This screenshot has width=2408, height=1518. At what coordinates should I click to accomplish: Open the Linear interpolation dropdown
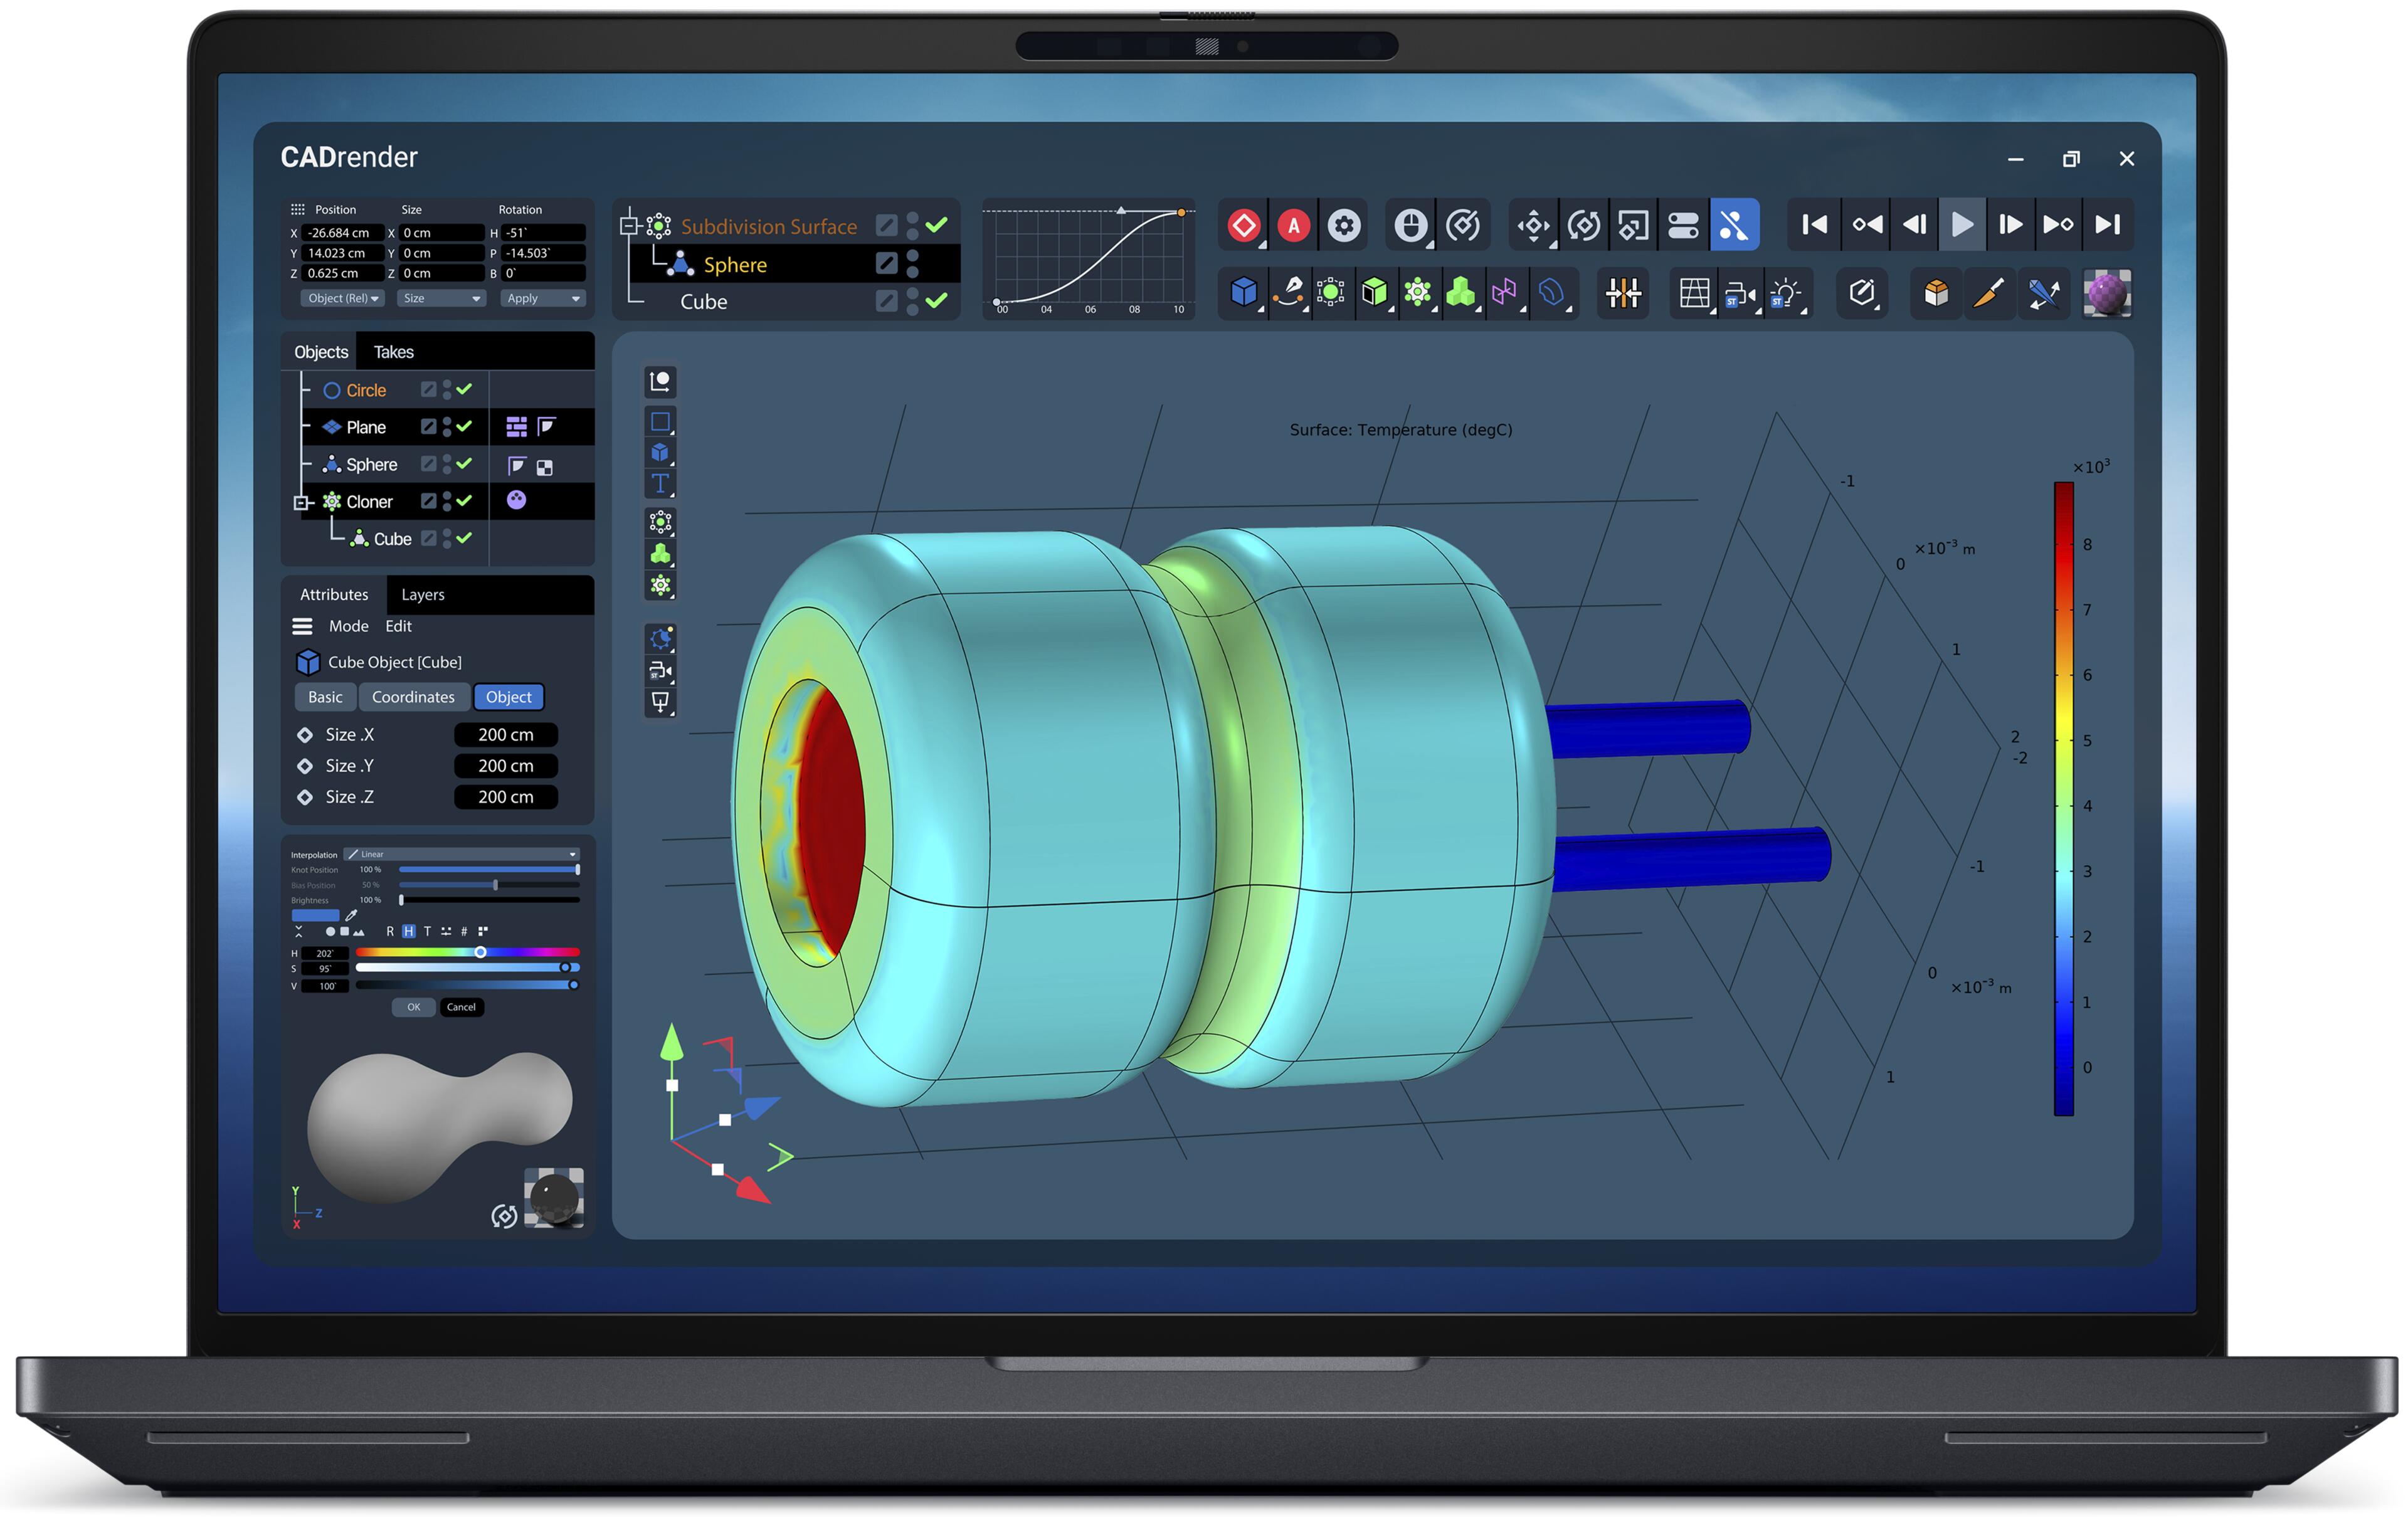click(462, 854)
